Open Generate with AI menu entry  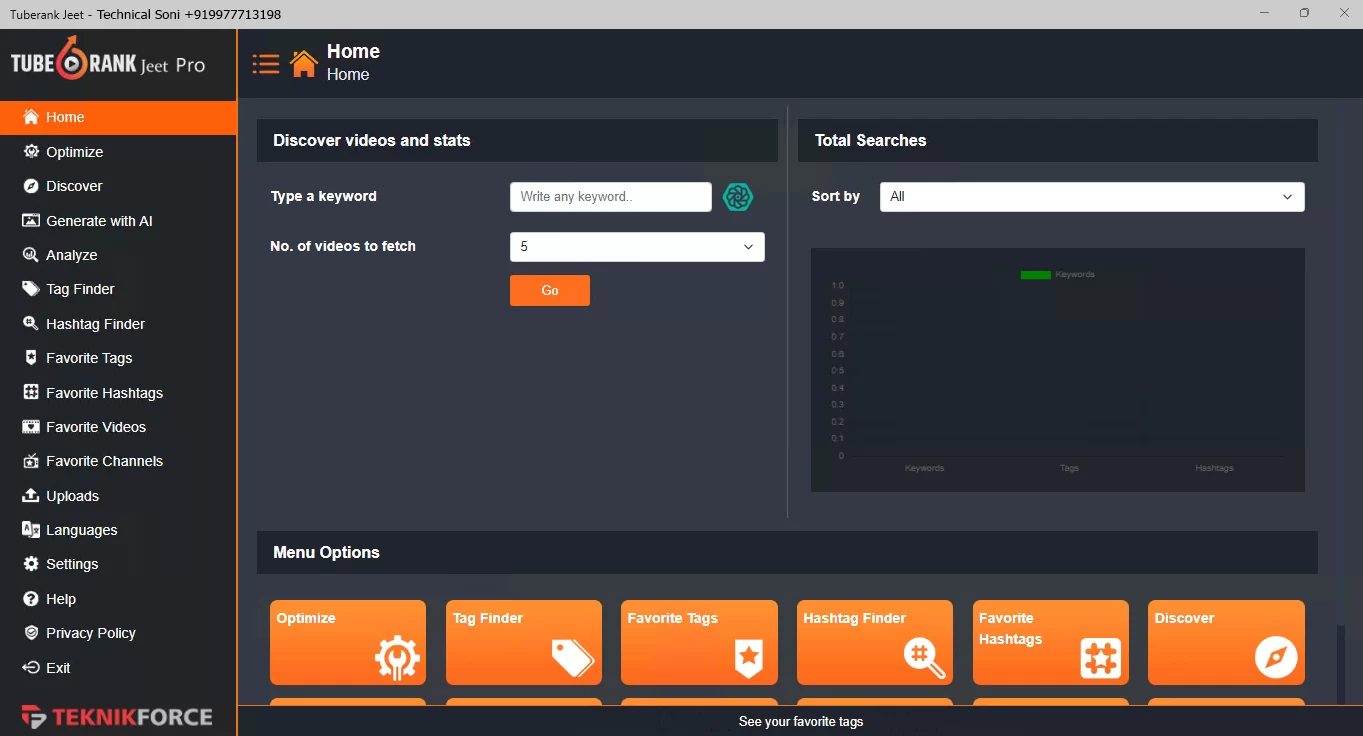tap(118, 221)
